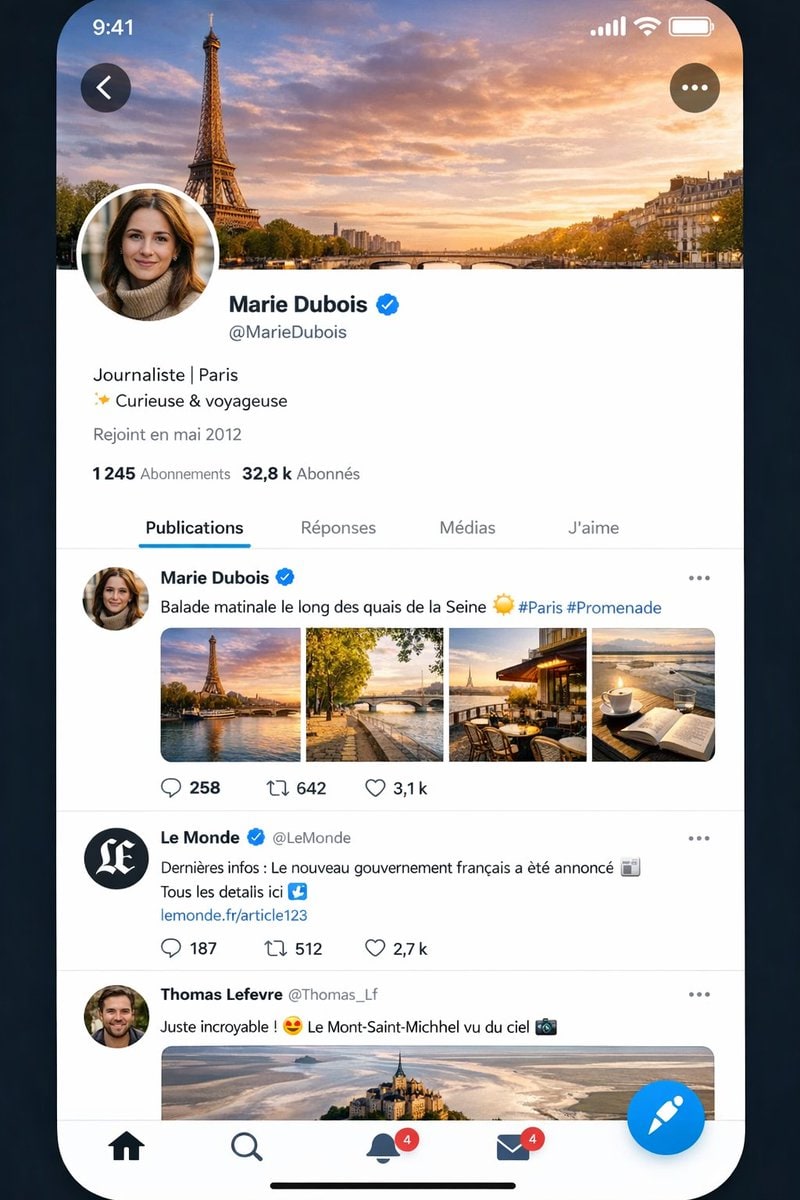Open notifications bell icon
The image size is (800, 1200).
click(x=382, y=1148)
